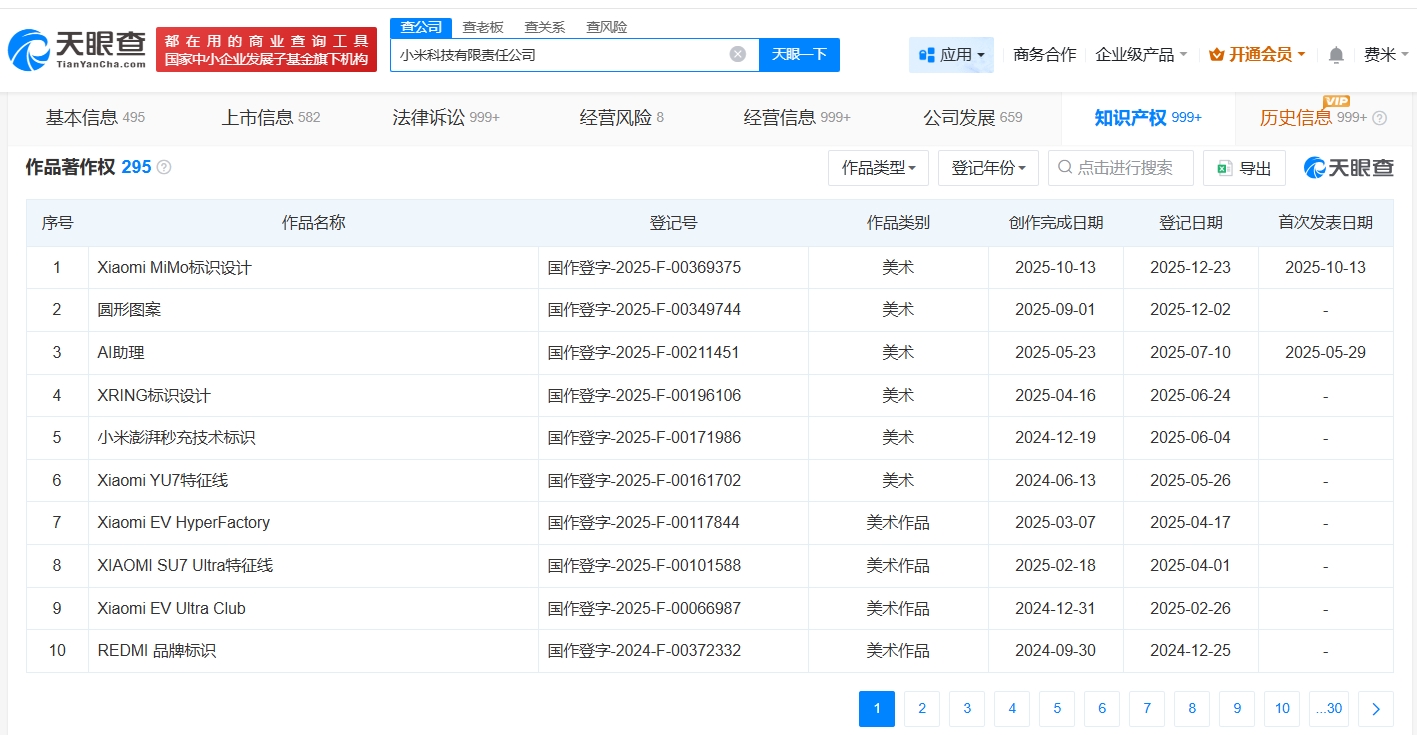Screen dimensions: 1417x735
Task: Click the 天眼一下 search button
Action: pos(799,54)
